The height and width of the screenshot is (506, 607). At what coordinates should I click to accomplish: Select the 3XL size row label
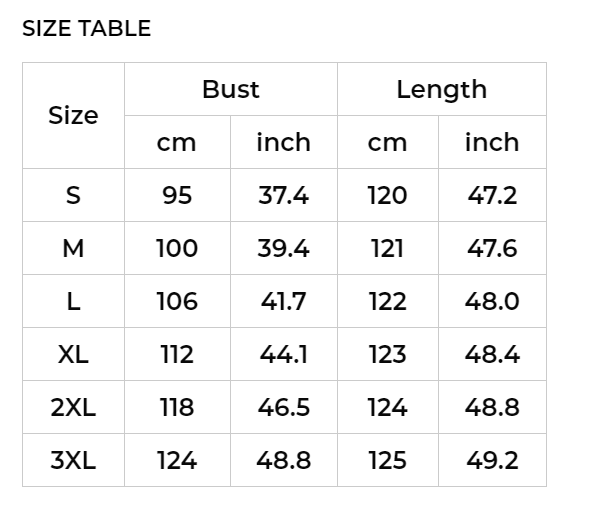pos(73,460)
